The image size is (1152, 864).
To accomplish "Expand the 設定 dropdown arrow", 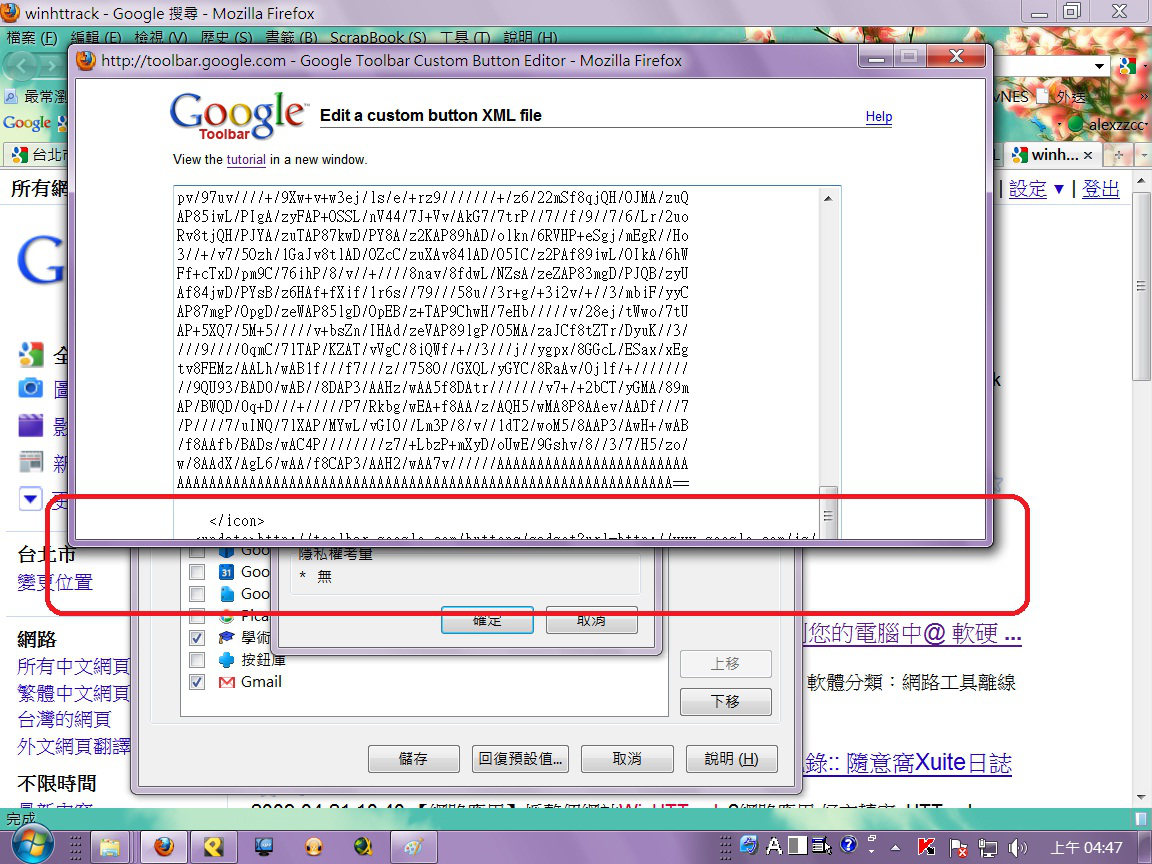I will point(1059,190).
